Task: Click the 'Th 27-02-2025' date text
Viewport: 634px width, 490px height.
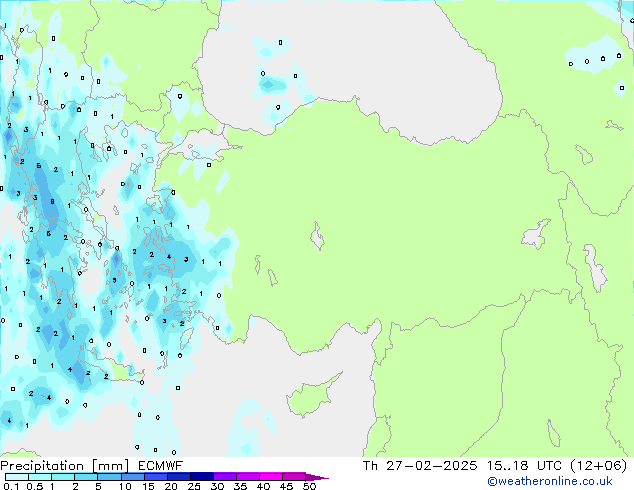Action: (x=420, y=466)
